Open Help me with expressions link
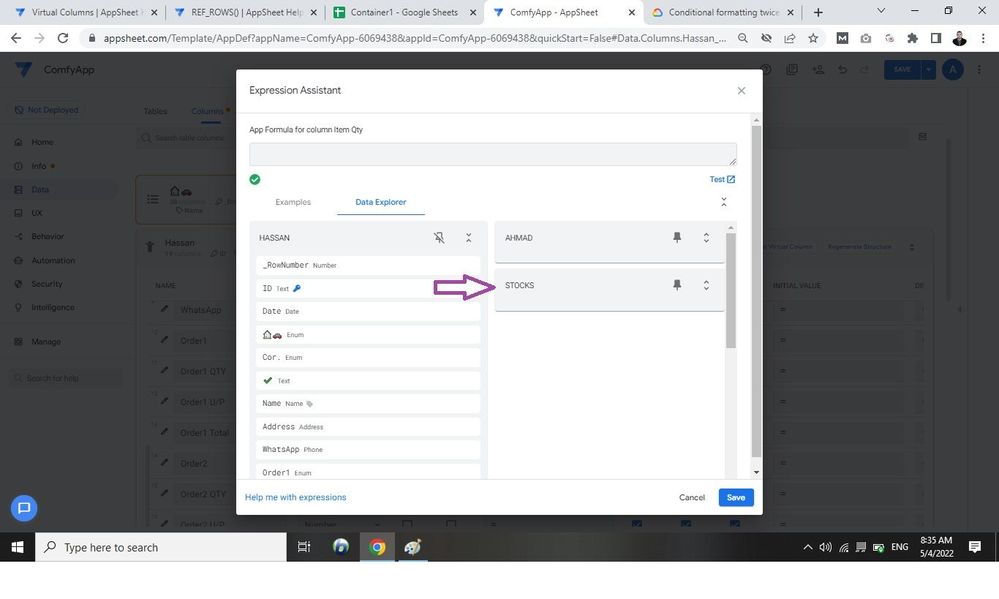999x599 pixels. coord(296,497)
